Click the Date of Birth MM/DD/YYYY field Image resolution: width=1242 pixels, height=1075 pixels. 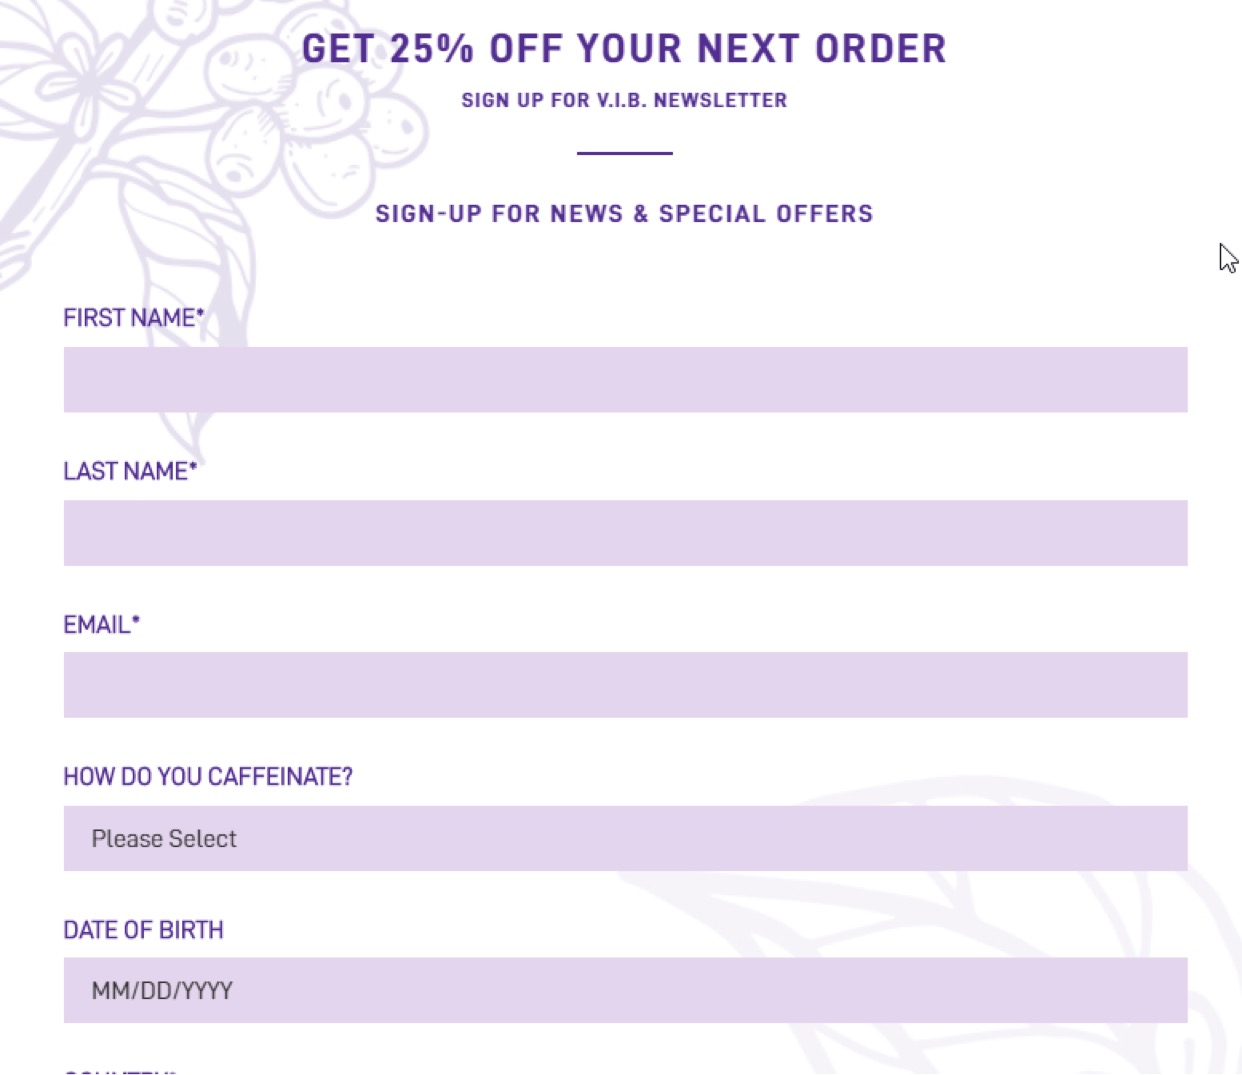[x=625, y=991]
